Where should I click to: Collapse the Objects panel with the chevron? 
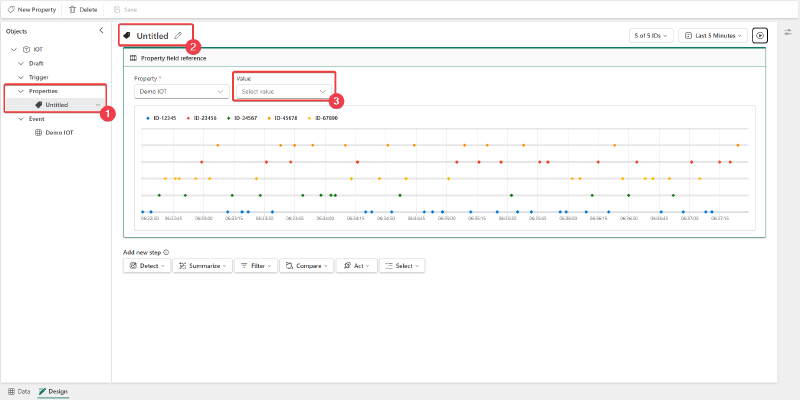(x=101, y=31)
